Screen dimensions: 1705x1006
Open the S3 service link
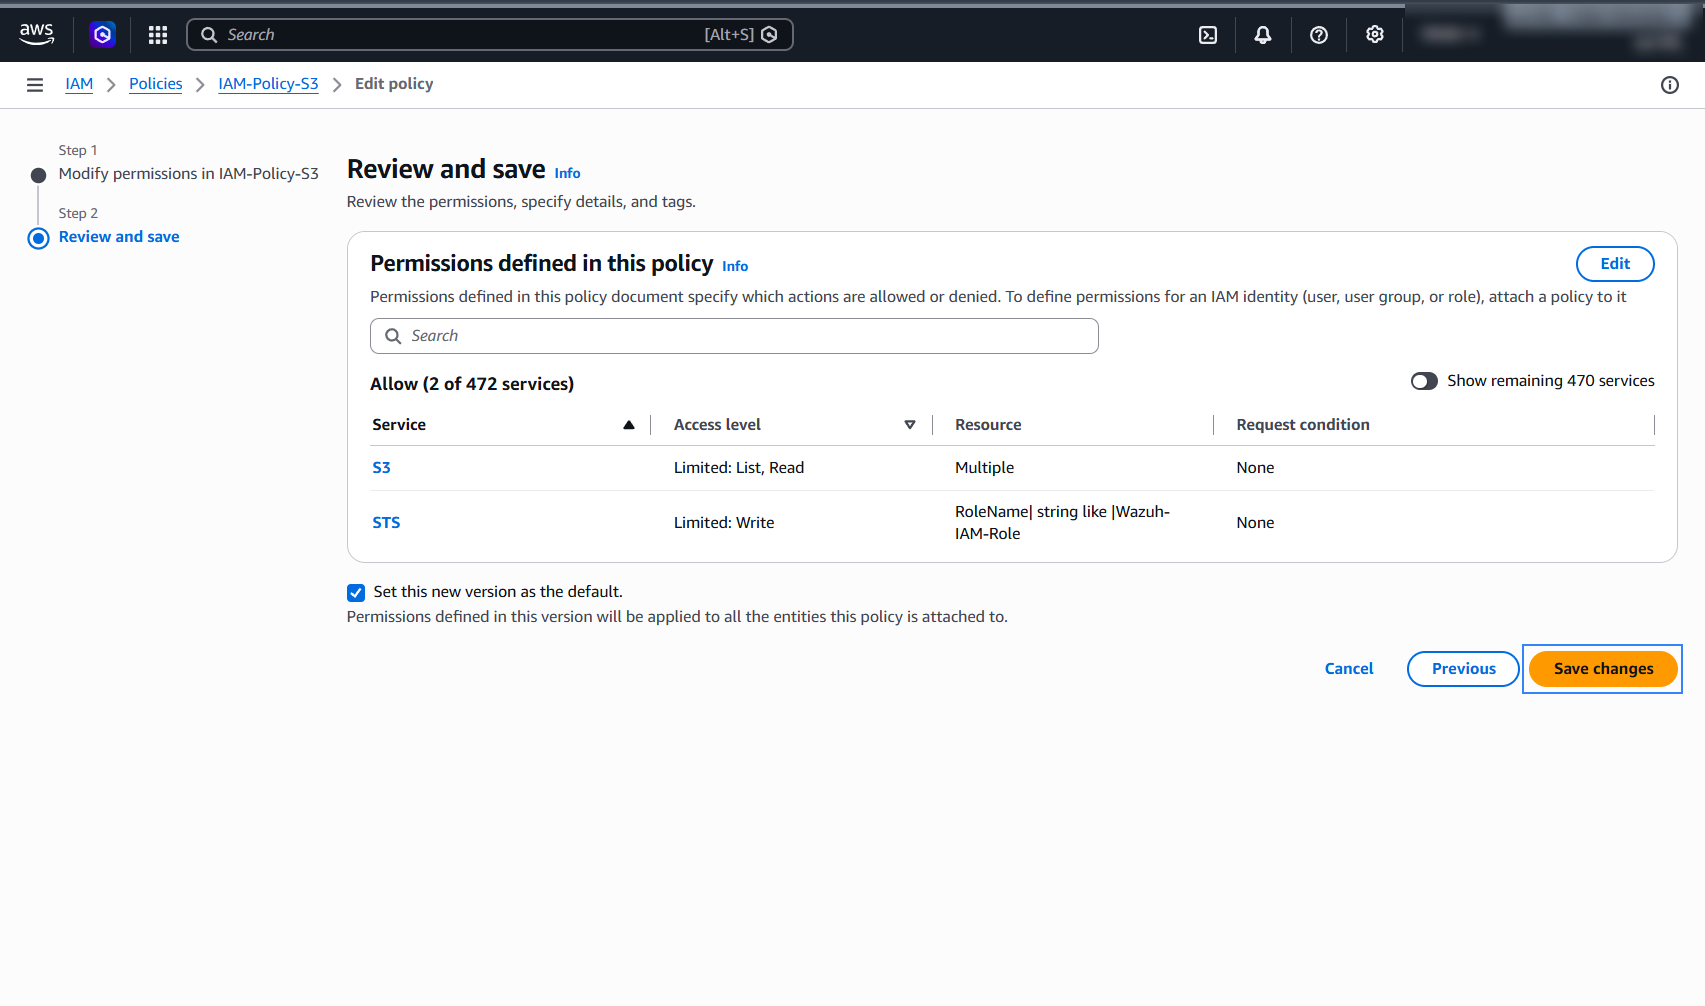click(x=381, y=468)
